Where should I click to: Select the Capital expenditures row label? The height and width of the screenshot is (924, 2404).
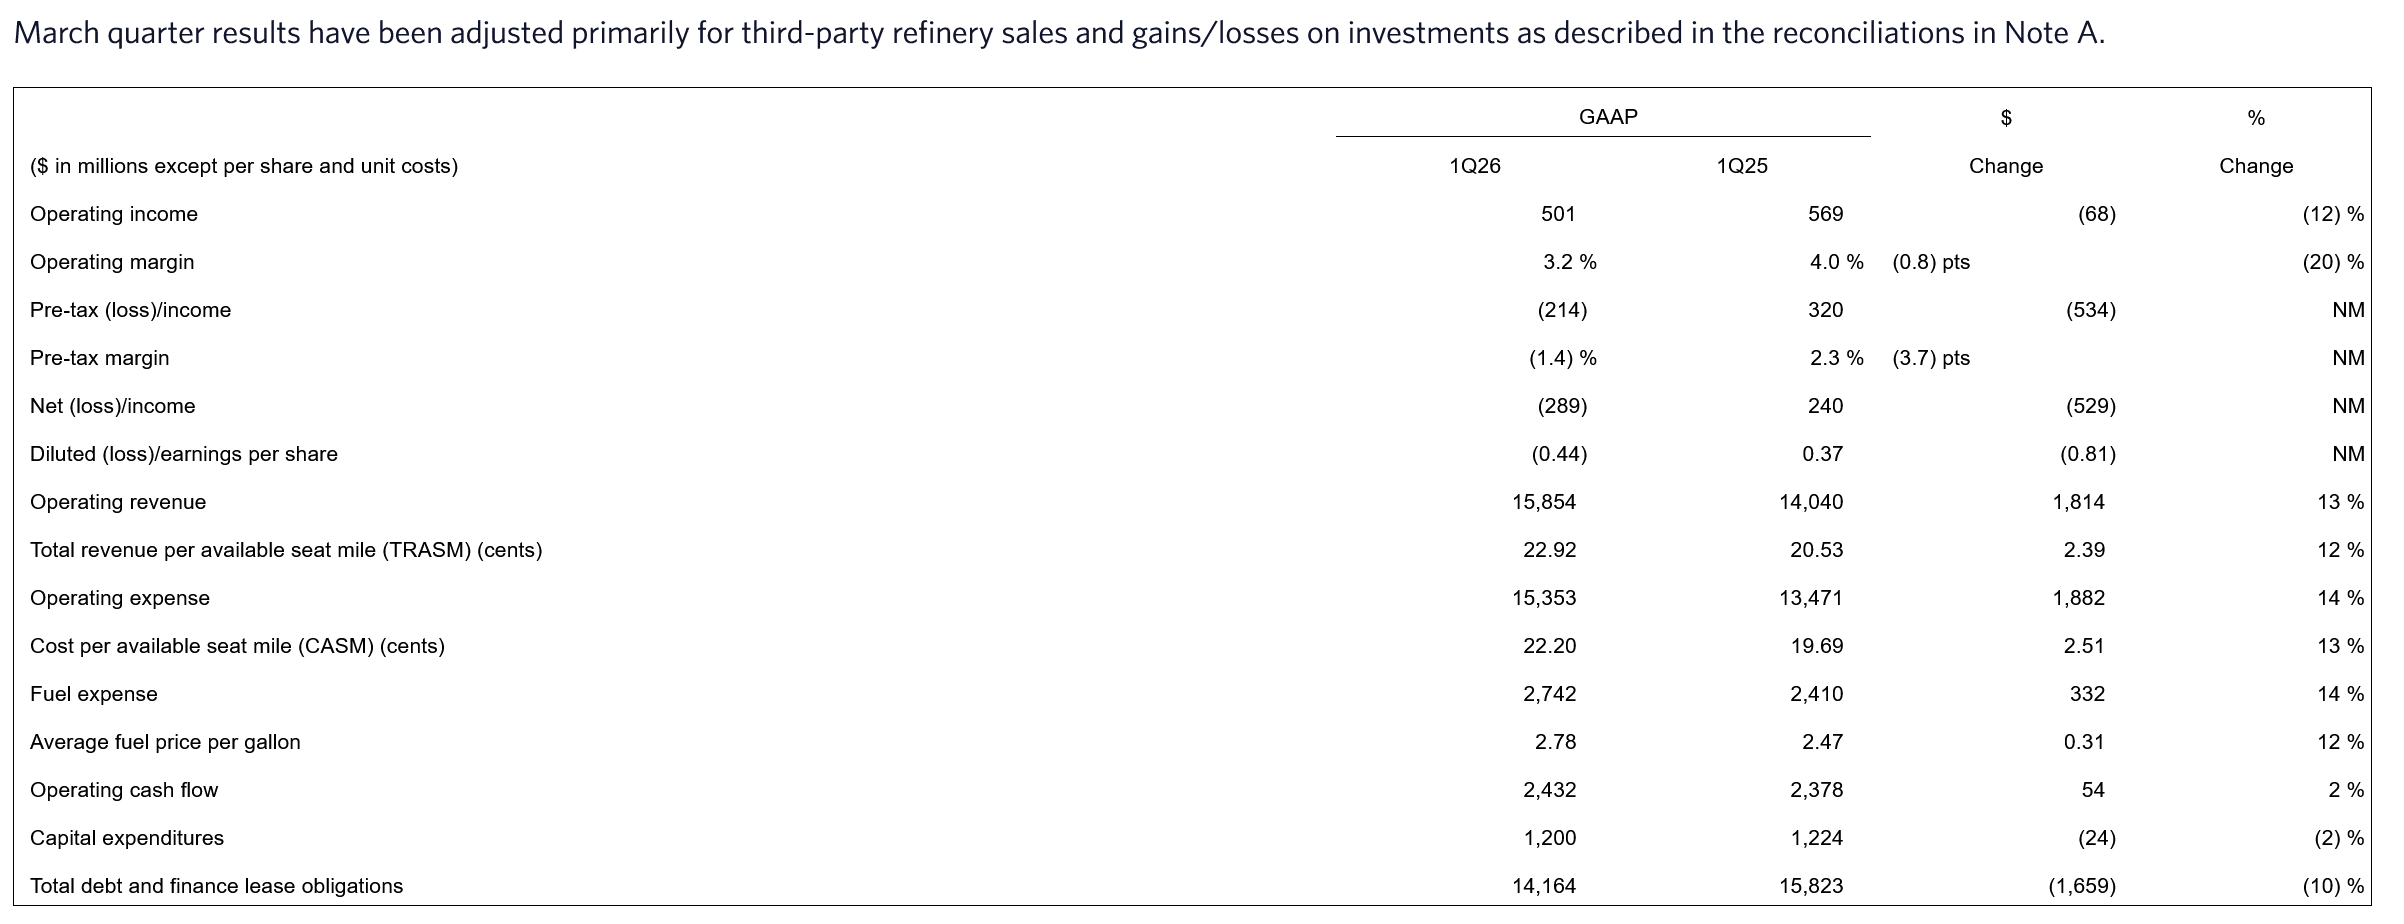(127, 838)
